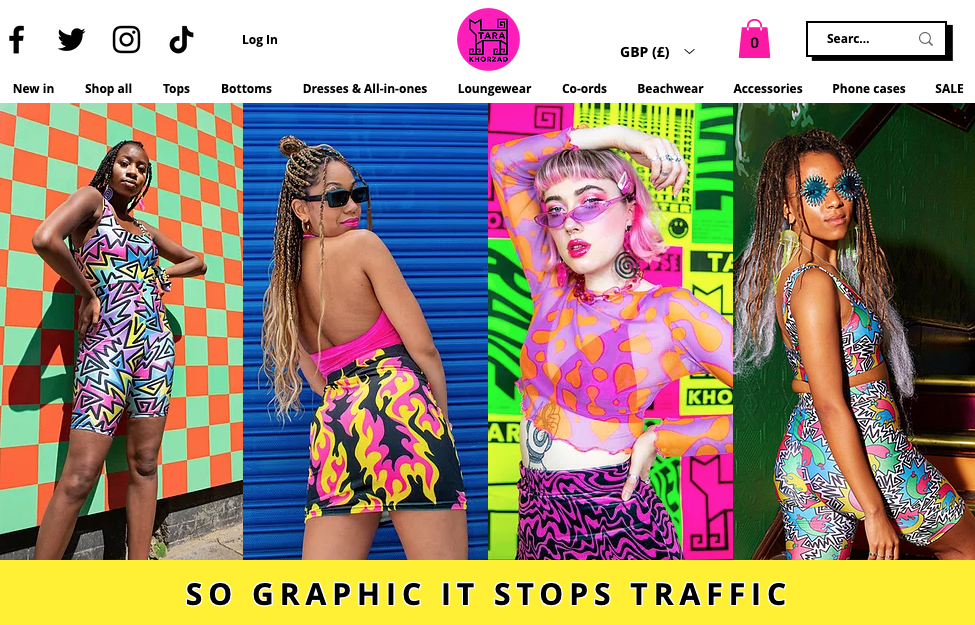Click the Tara Khorzad pink logo
This screenshot has width=975, height=625.
pos(488,39)
